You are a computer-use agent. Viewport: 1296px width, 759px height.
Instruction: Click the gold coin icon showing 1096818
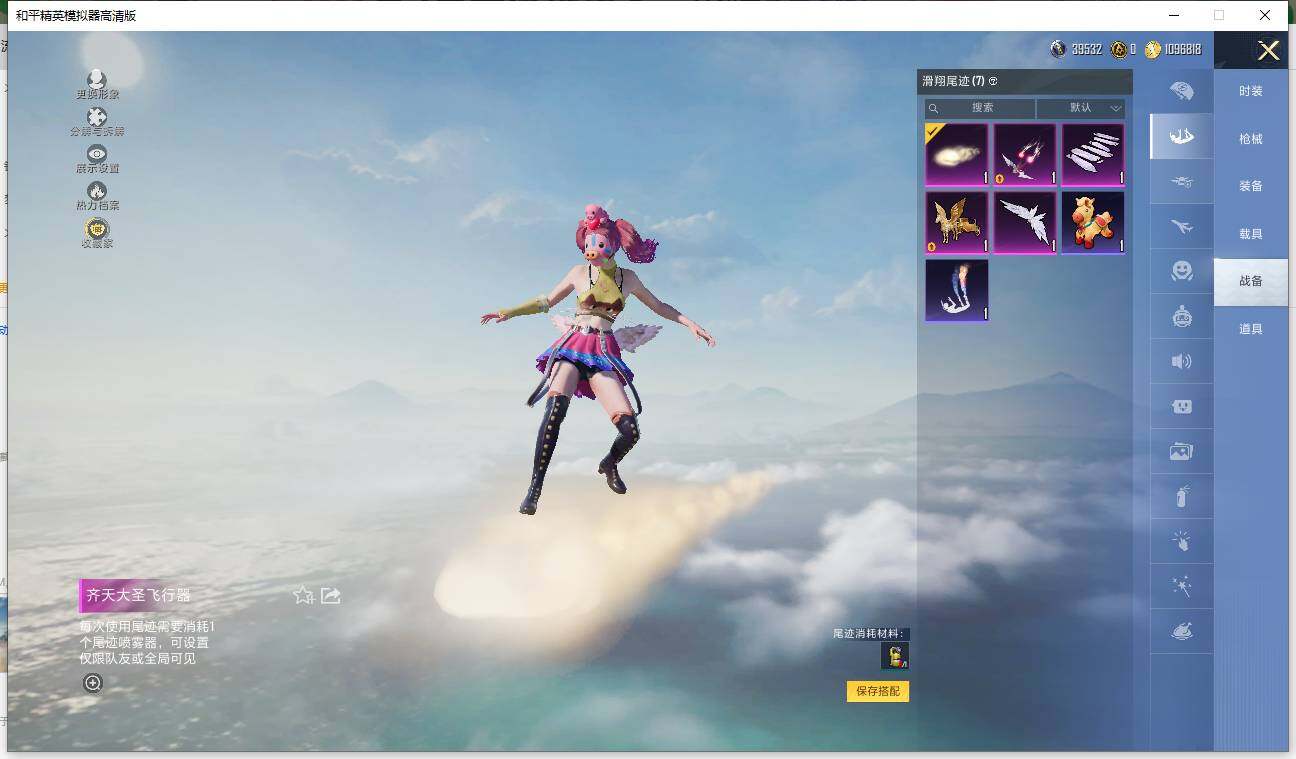1153,49
